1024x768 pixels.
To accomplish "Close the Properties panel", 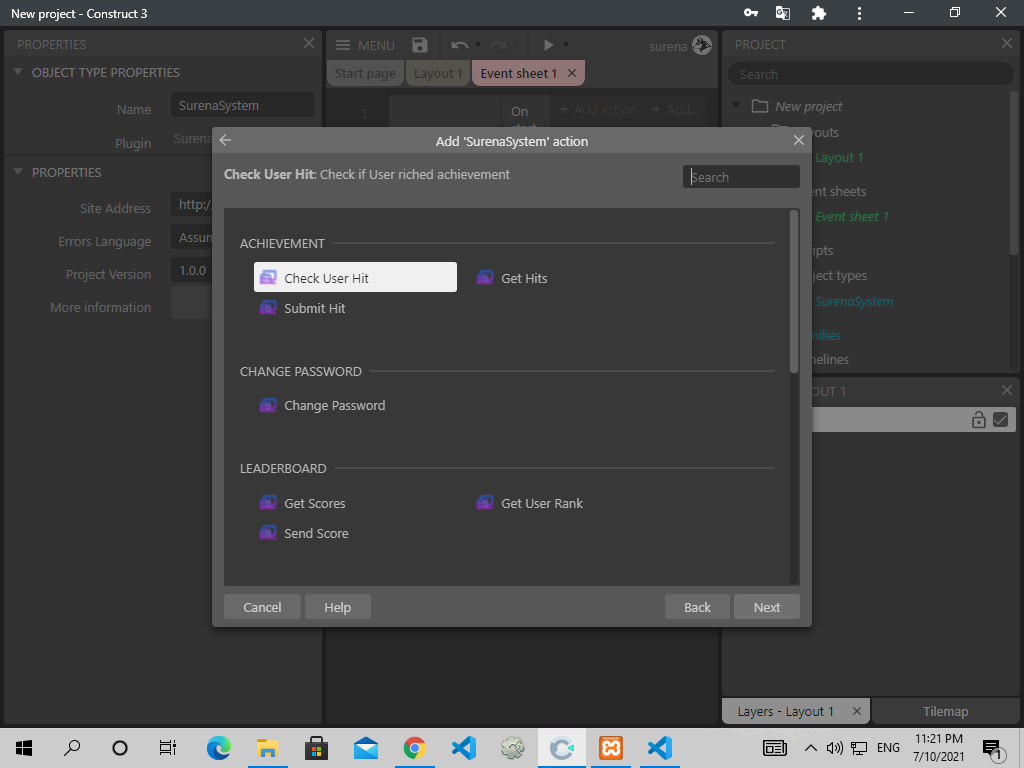I will click(309, 44).
